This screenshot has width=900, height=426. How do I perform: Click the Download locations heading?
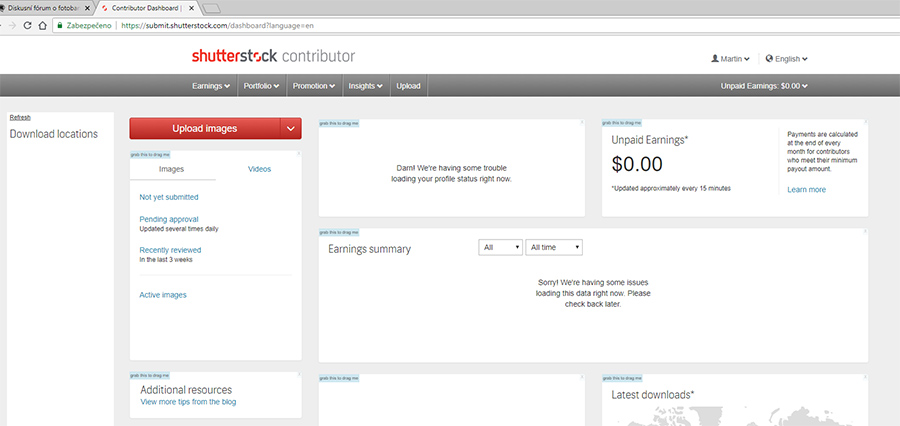click(54, 134)
